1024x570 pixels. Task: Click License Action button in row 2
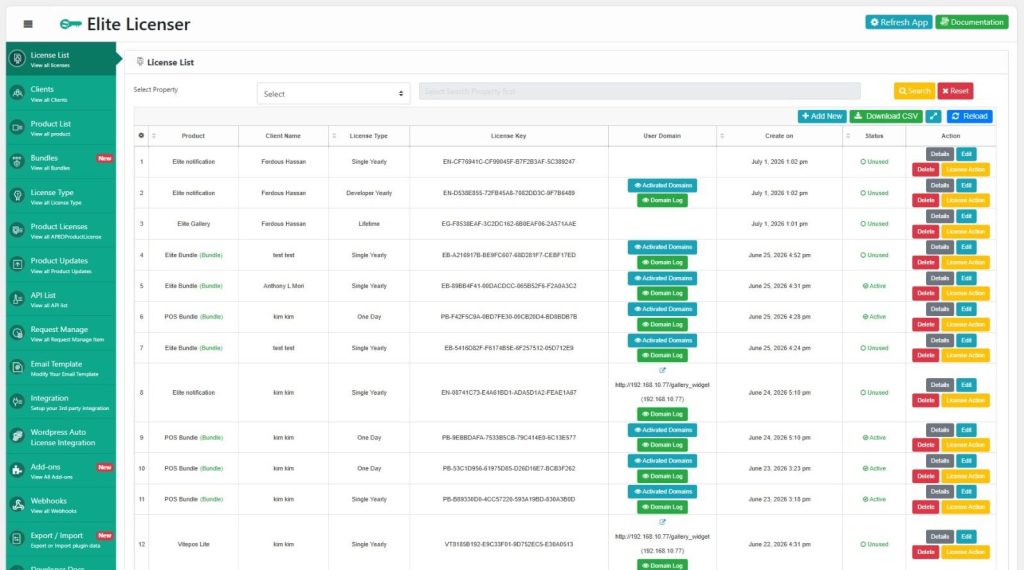coord(965,200)
